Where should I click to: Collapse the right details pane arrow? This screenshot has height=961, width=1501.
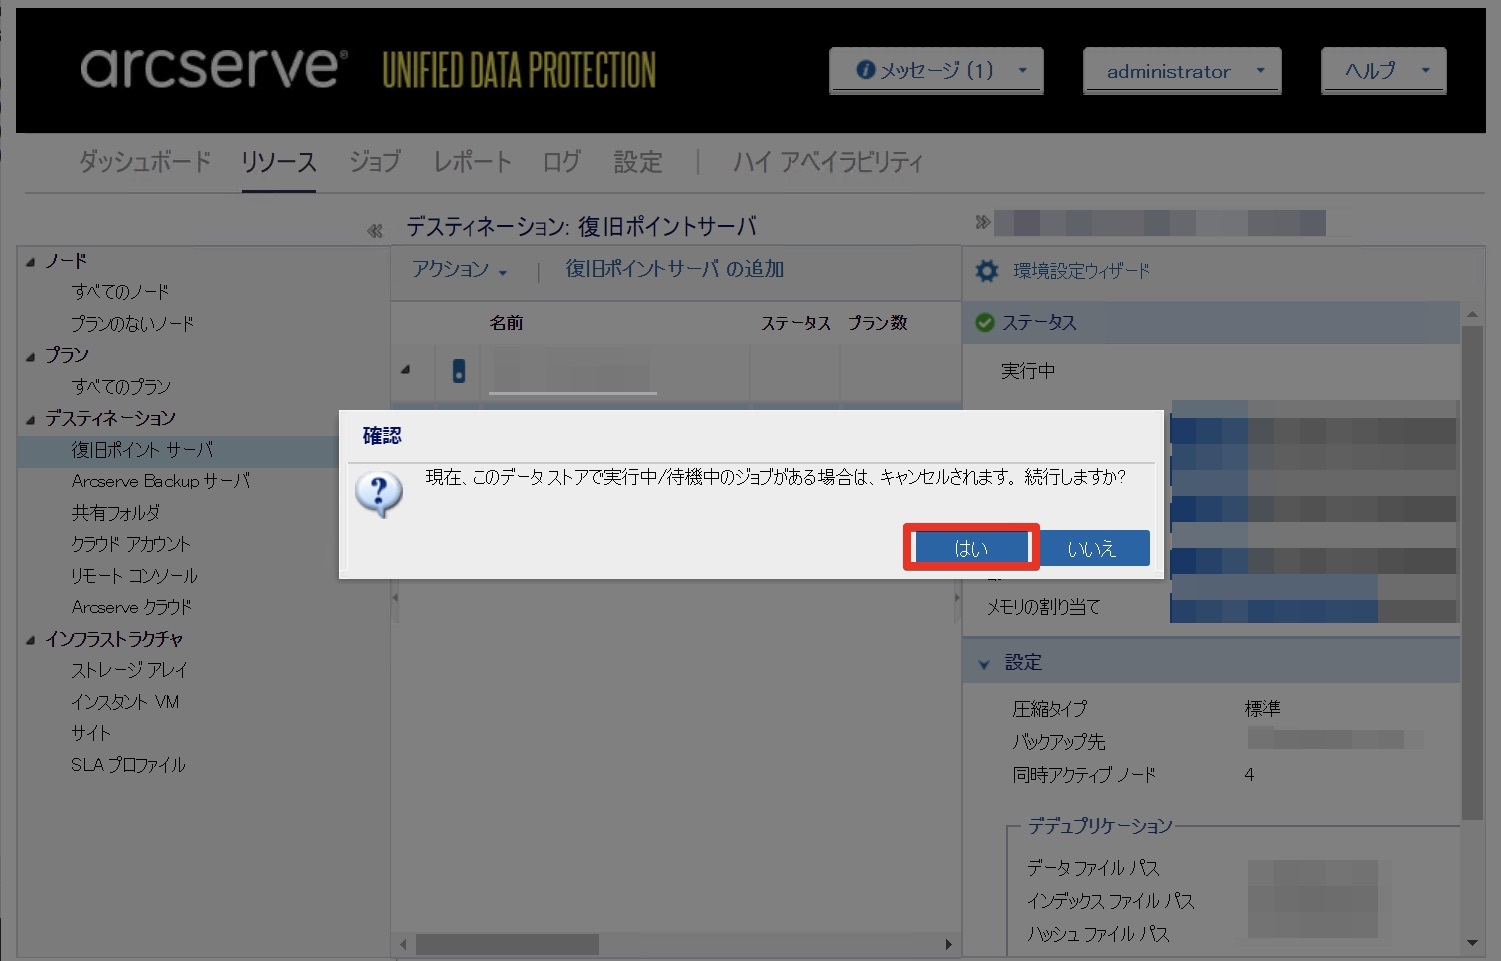[982, 222]
